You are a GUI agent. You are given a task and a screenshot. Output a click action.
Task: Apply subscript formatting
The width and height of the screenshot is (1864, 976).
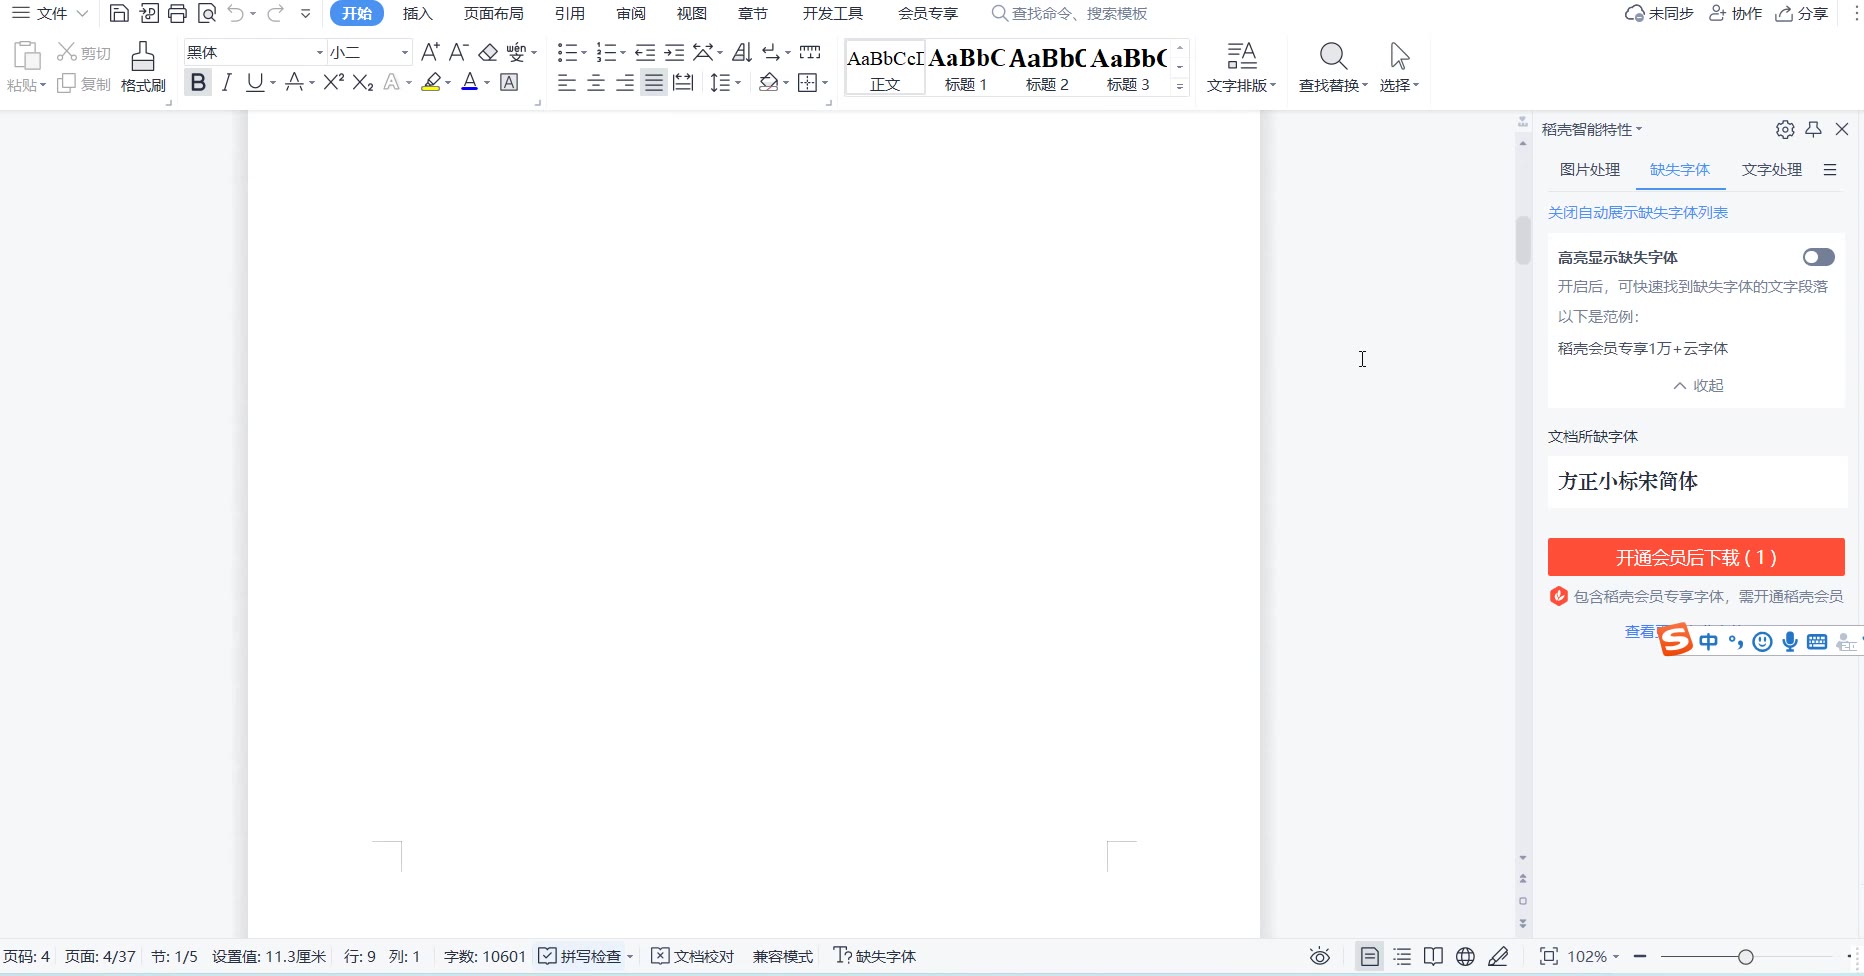(363, 82)
